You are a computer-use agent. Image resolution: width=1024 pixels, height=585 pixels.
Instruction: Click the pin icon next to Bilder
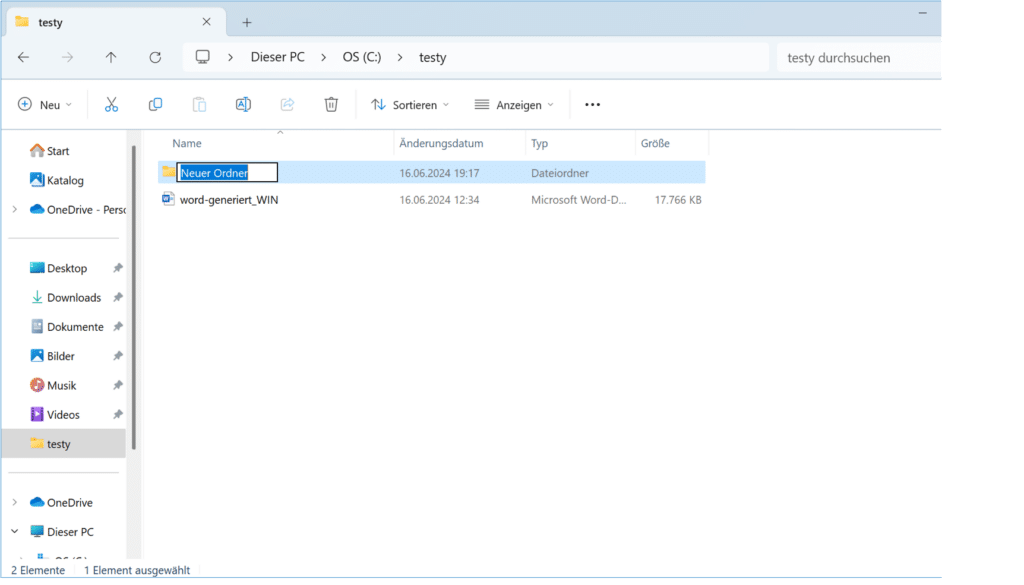(x=118, y=356)
